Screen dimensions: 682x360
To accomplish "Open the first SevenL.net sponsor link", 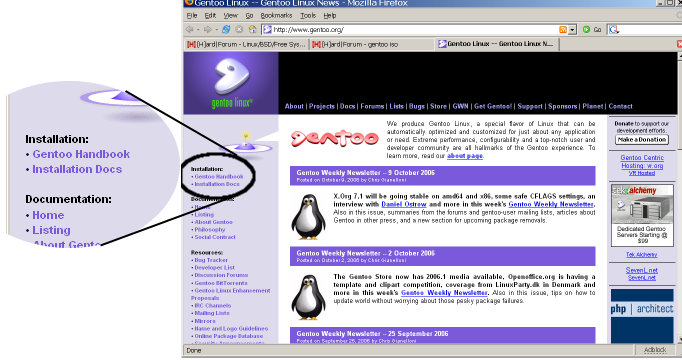I will tap(642, 270).
